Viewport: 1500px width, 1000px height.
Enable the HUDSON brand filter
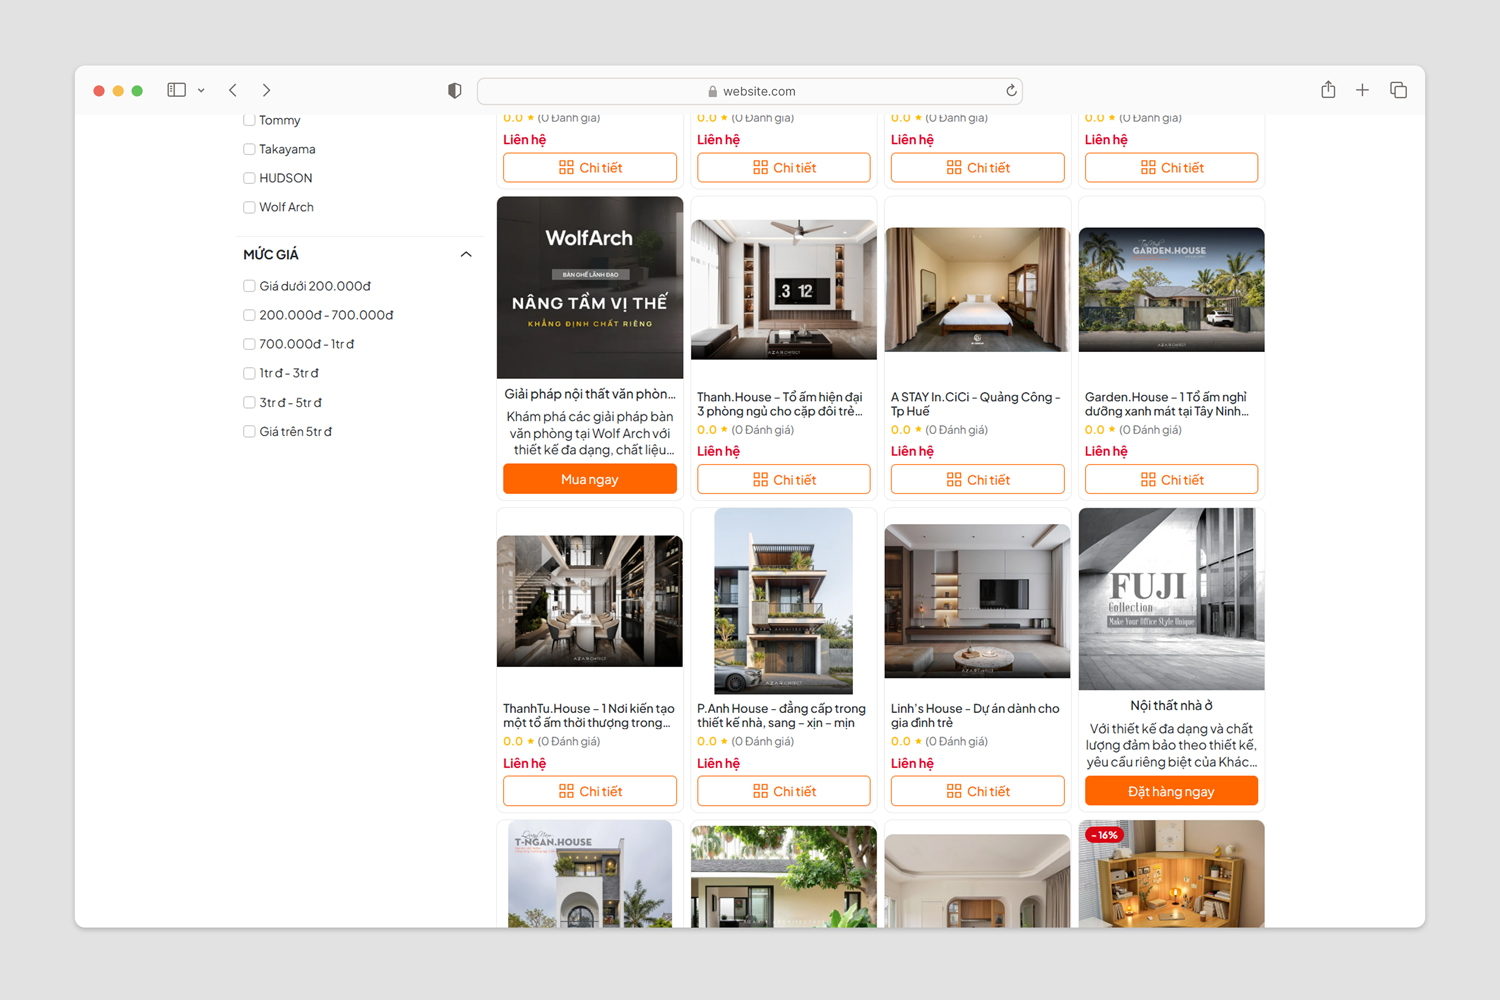click(x=249, y=178)
